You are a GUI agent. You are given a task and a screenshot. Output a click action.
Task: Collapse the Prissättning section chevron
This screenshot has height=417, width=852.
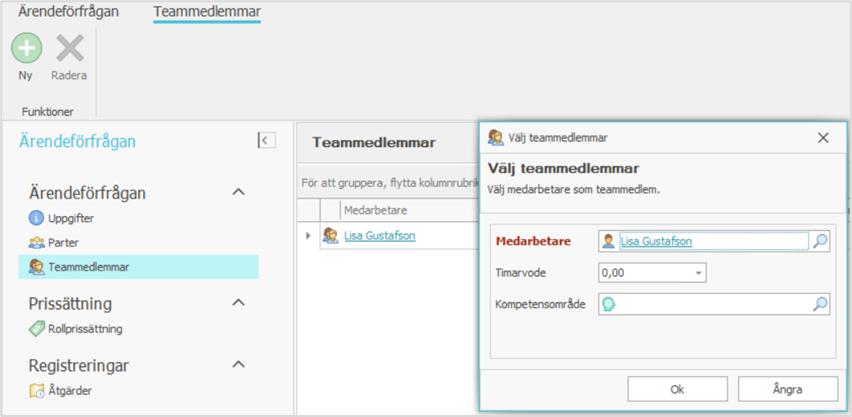[x=238, y=302]
